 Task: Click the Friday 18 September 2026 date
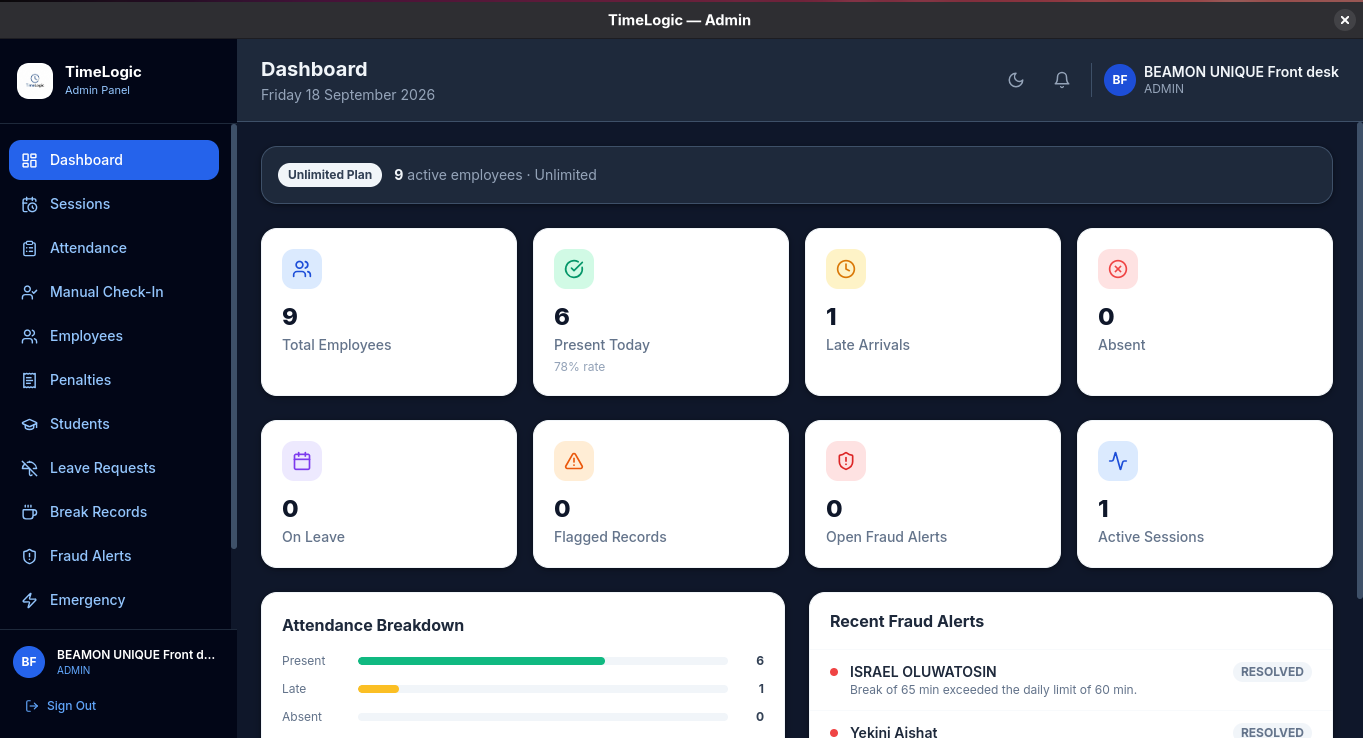pos(348,95)
